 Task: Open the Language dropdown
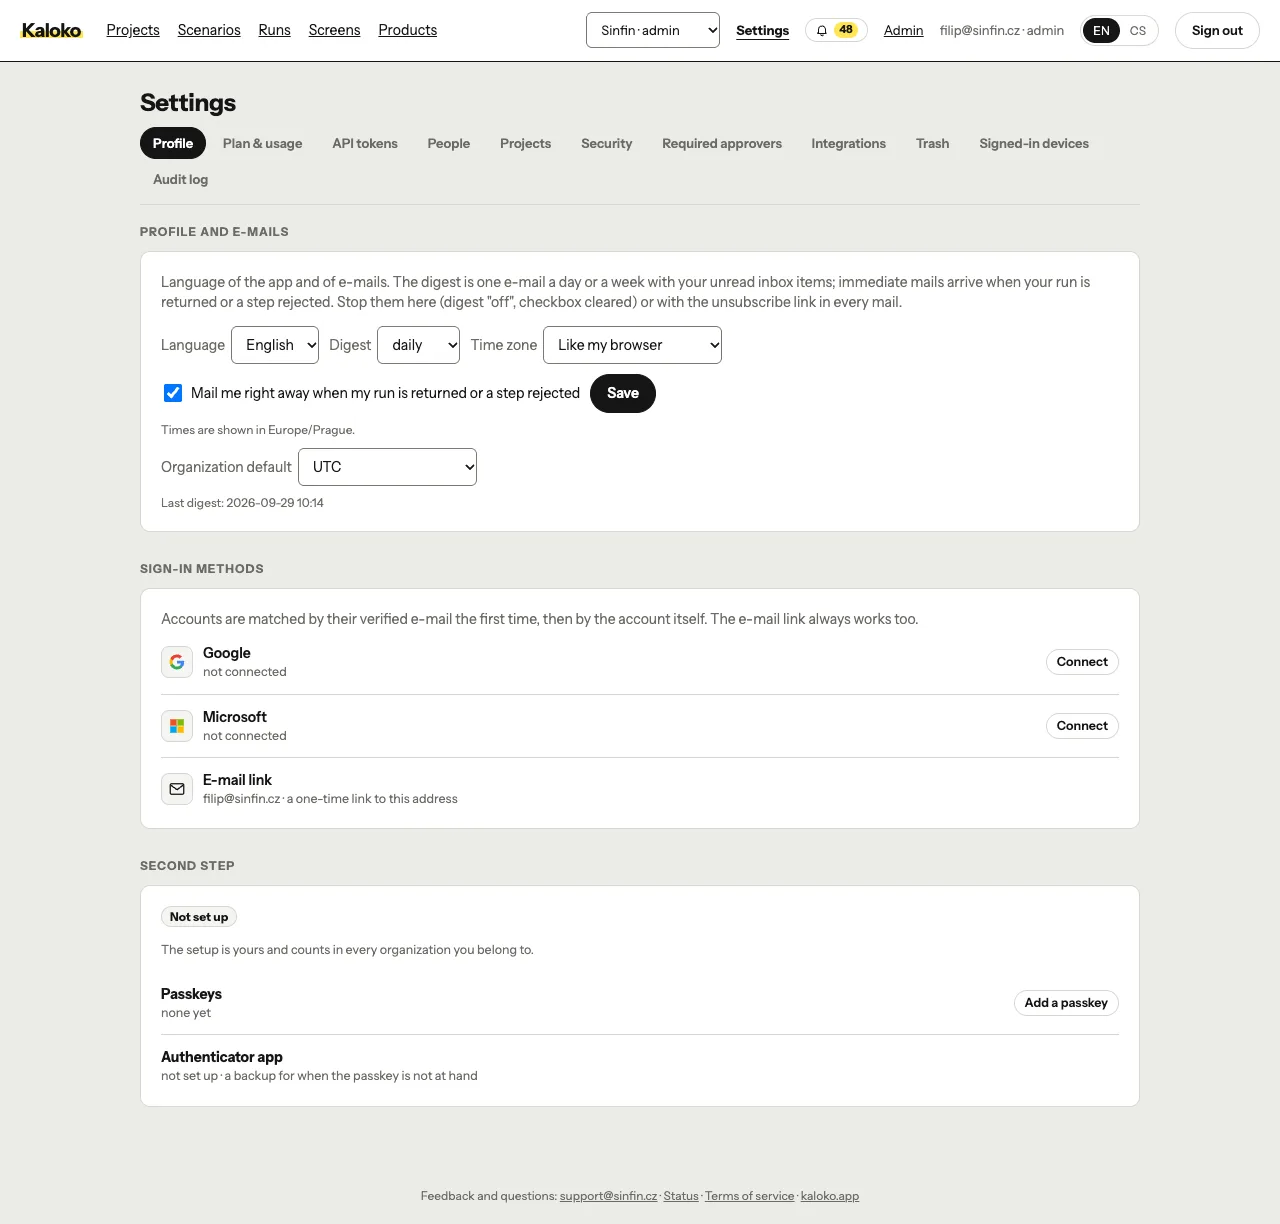pos(275,345)
